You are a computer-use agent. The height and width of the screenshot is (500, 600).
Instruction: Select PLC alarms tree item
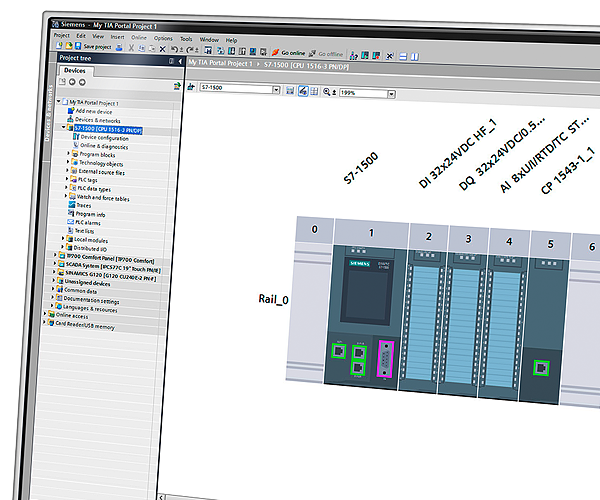click(x=88, y=222)
